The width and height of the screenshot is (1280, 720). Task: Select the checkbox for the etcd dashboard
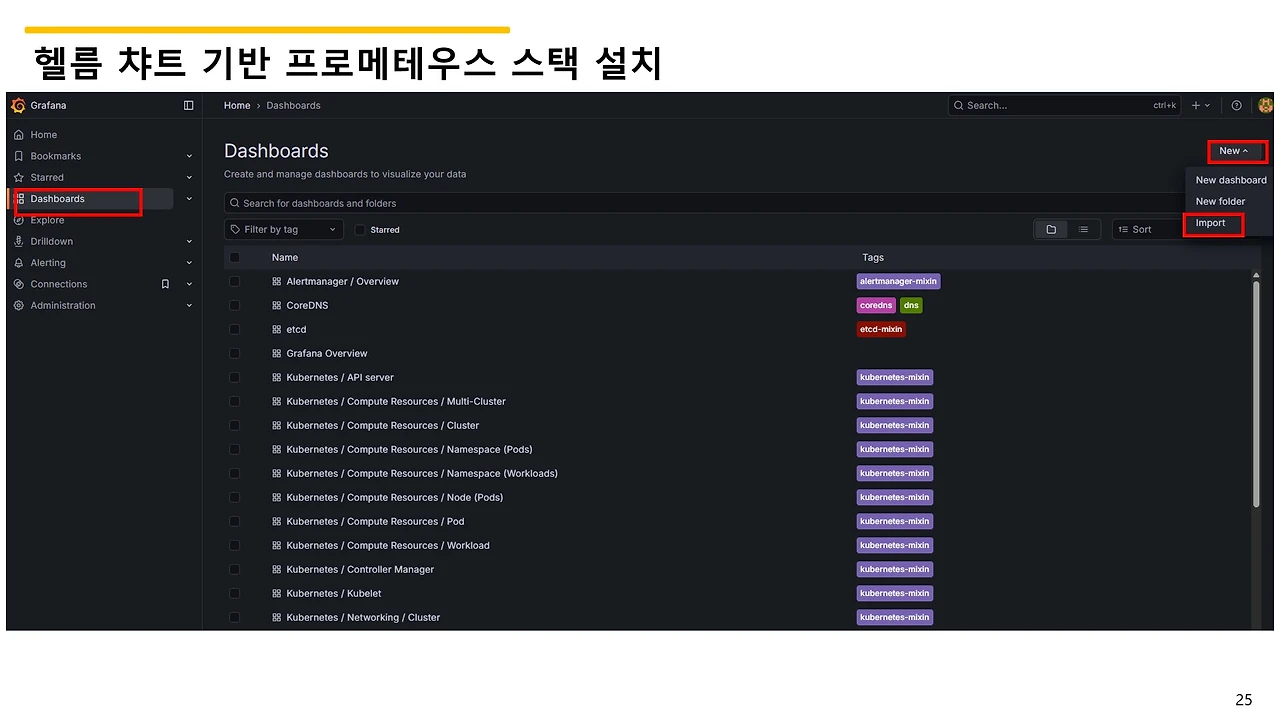[x=234, y=329]
